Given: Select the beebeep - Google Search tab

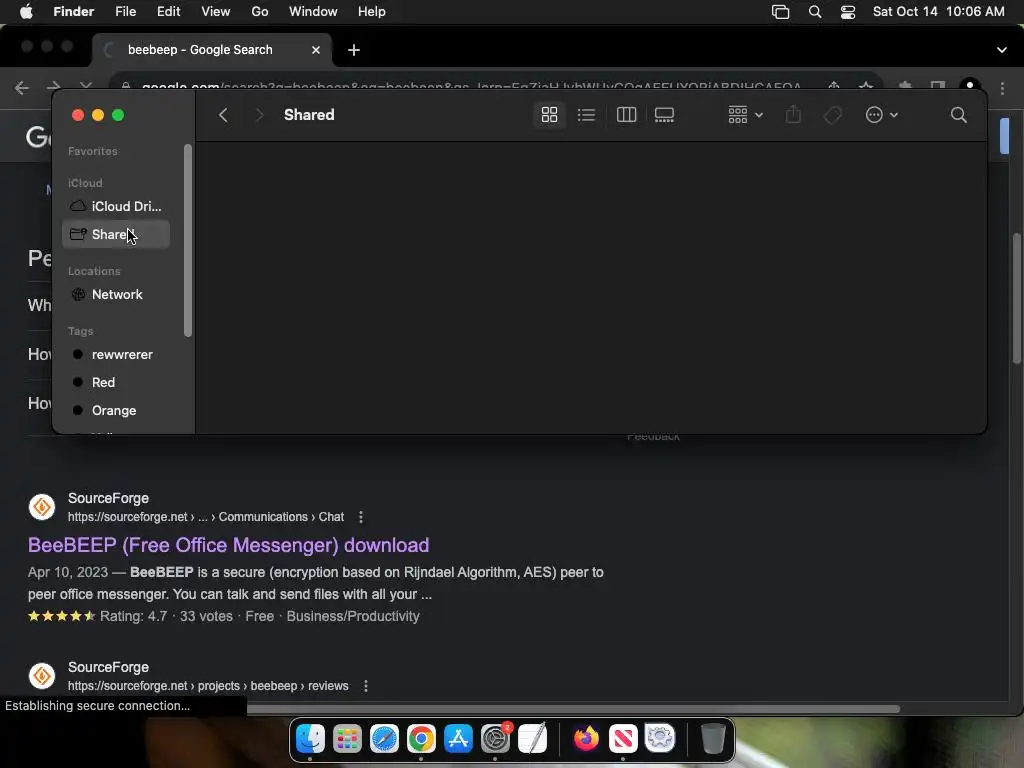Looking at the screenshot, I should click(212, 50).
